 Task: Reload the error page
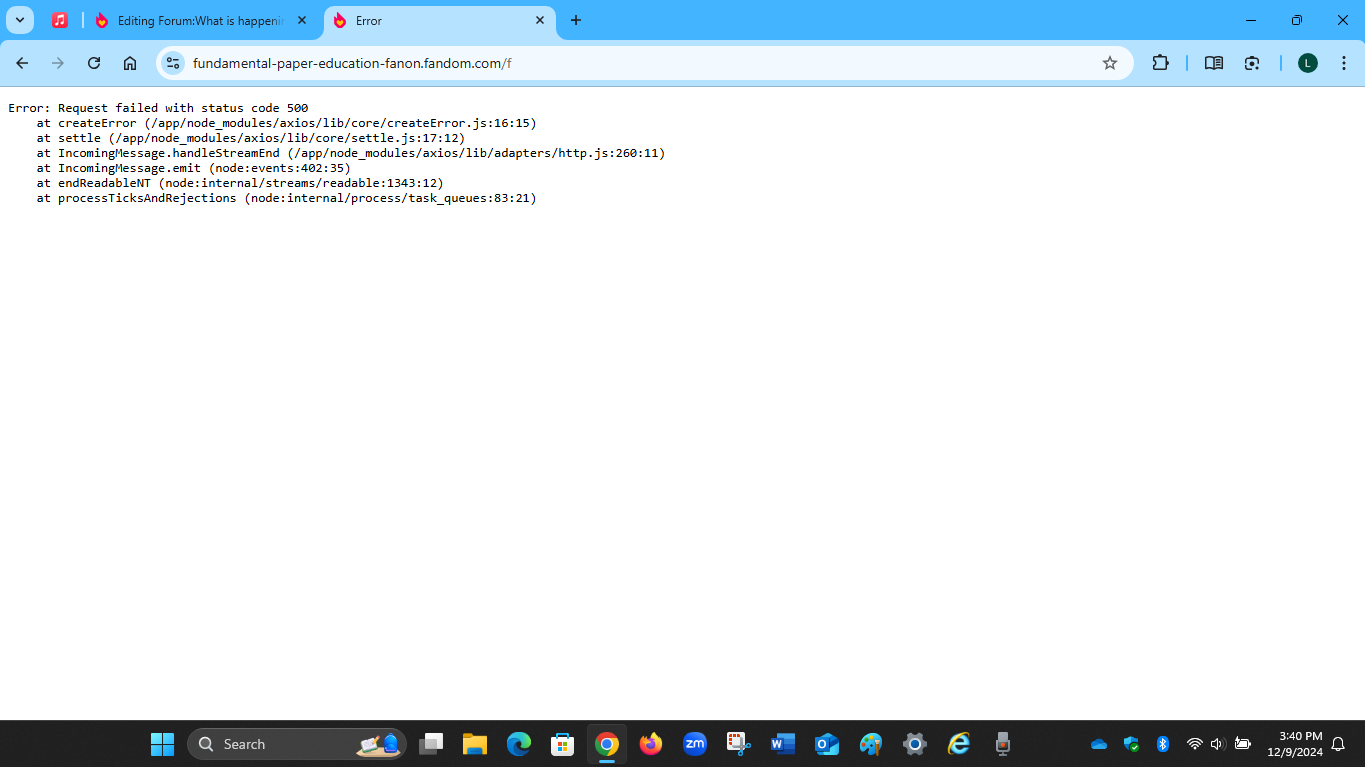tap(94, 63)
